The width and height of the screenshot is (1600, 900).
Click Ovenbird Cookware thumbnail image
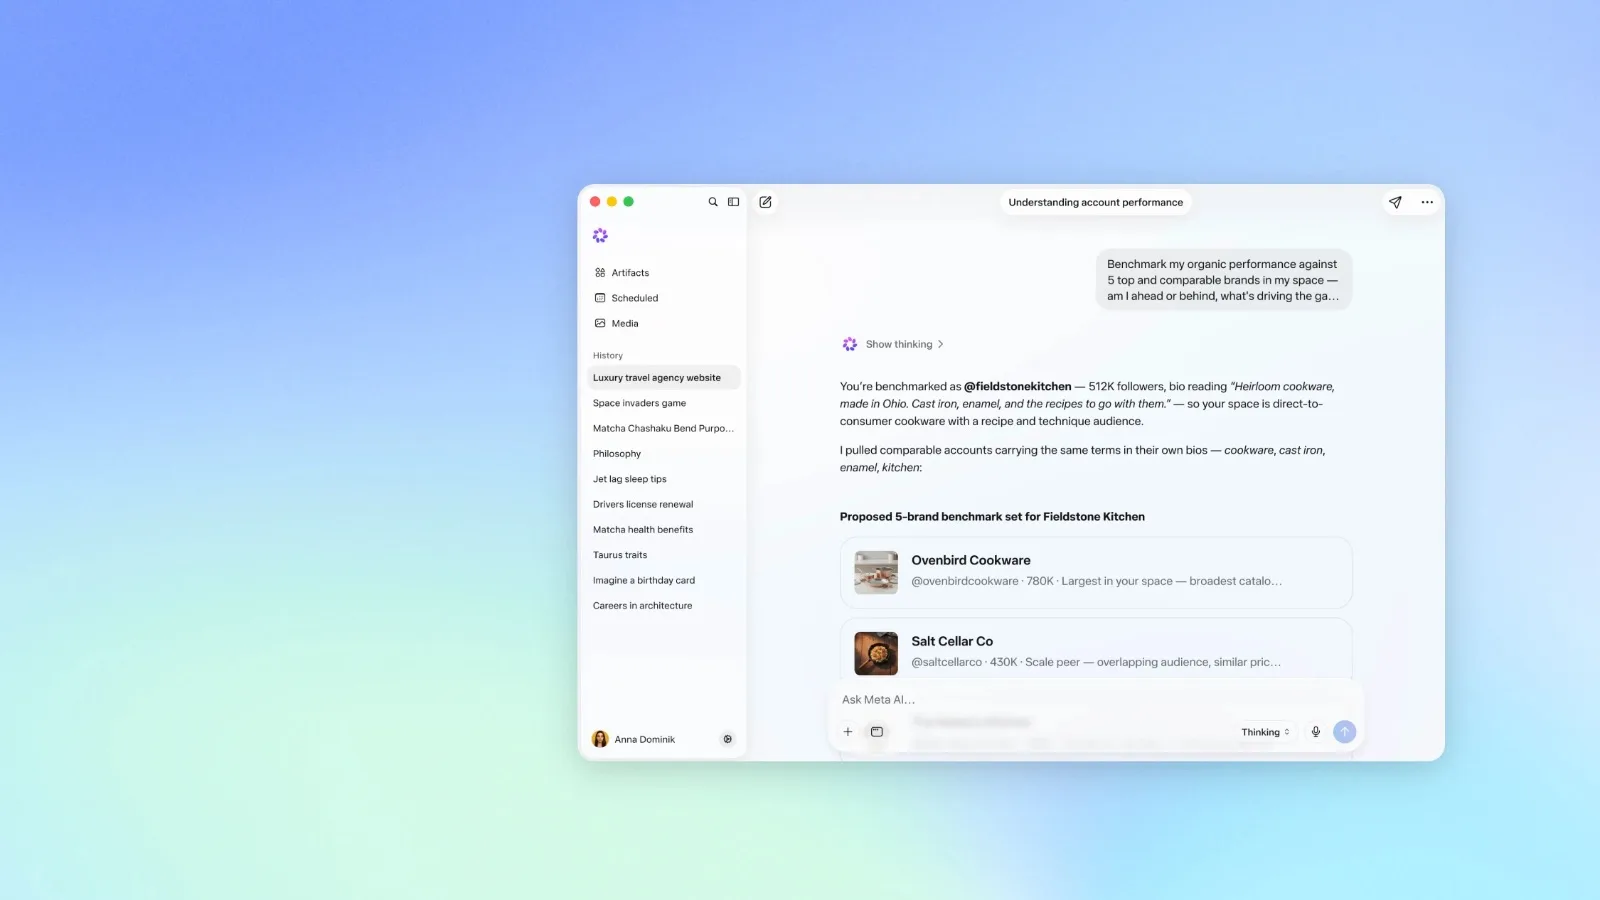pos(876,573)
